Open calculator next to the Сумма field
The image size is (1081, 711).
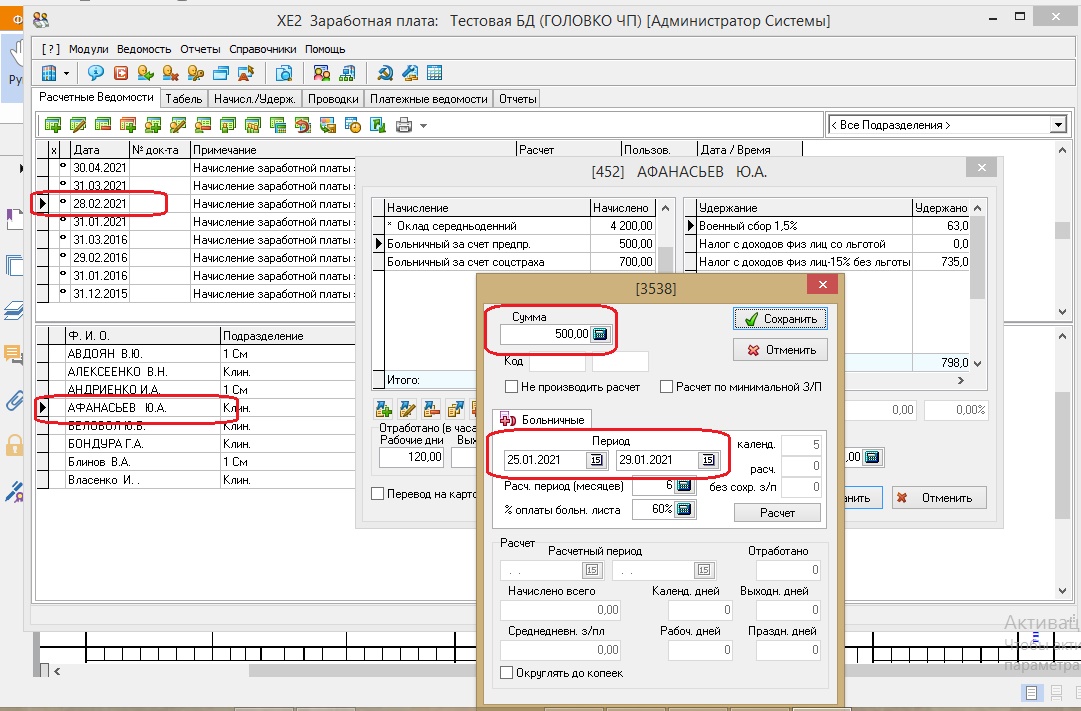[x=600, y=334]
